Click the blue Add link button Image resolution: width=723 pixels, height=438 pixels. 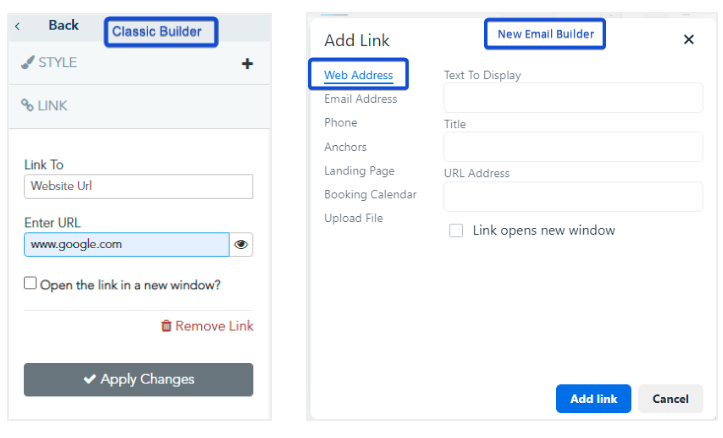click(x=593, y=399)
